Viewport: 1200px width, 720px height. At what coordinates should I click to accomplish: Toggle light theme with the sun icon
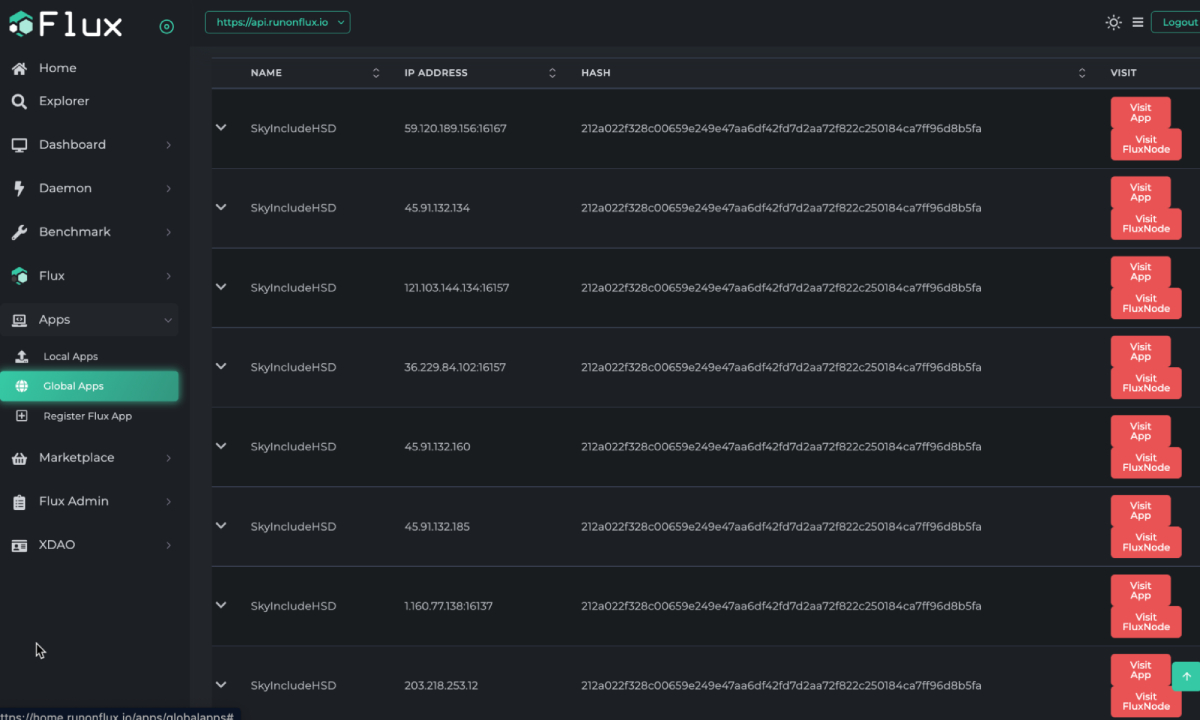coord(1113,22)
